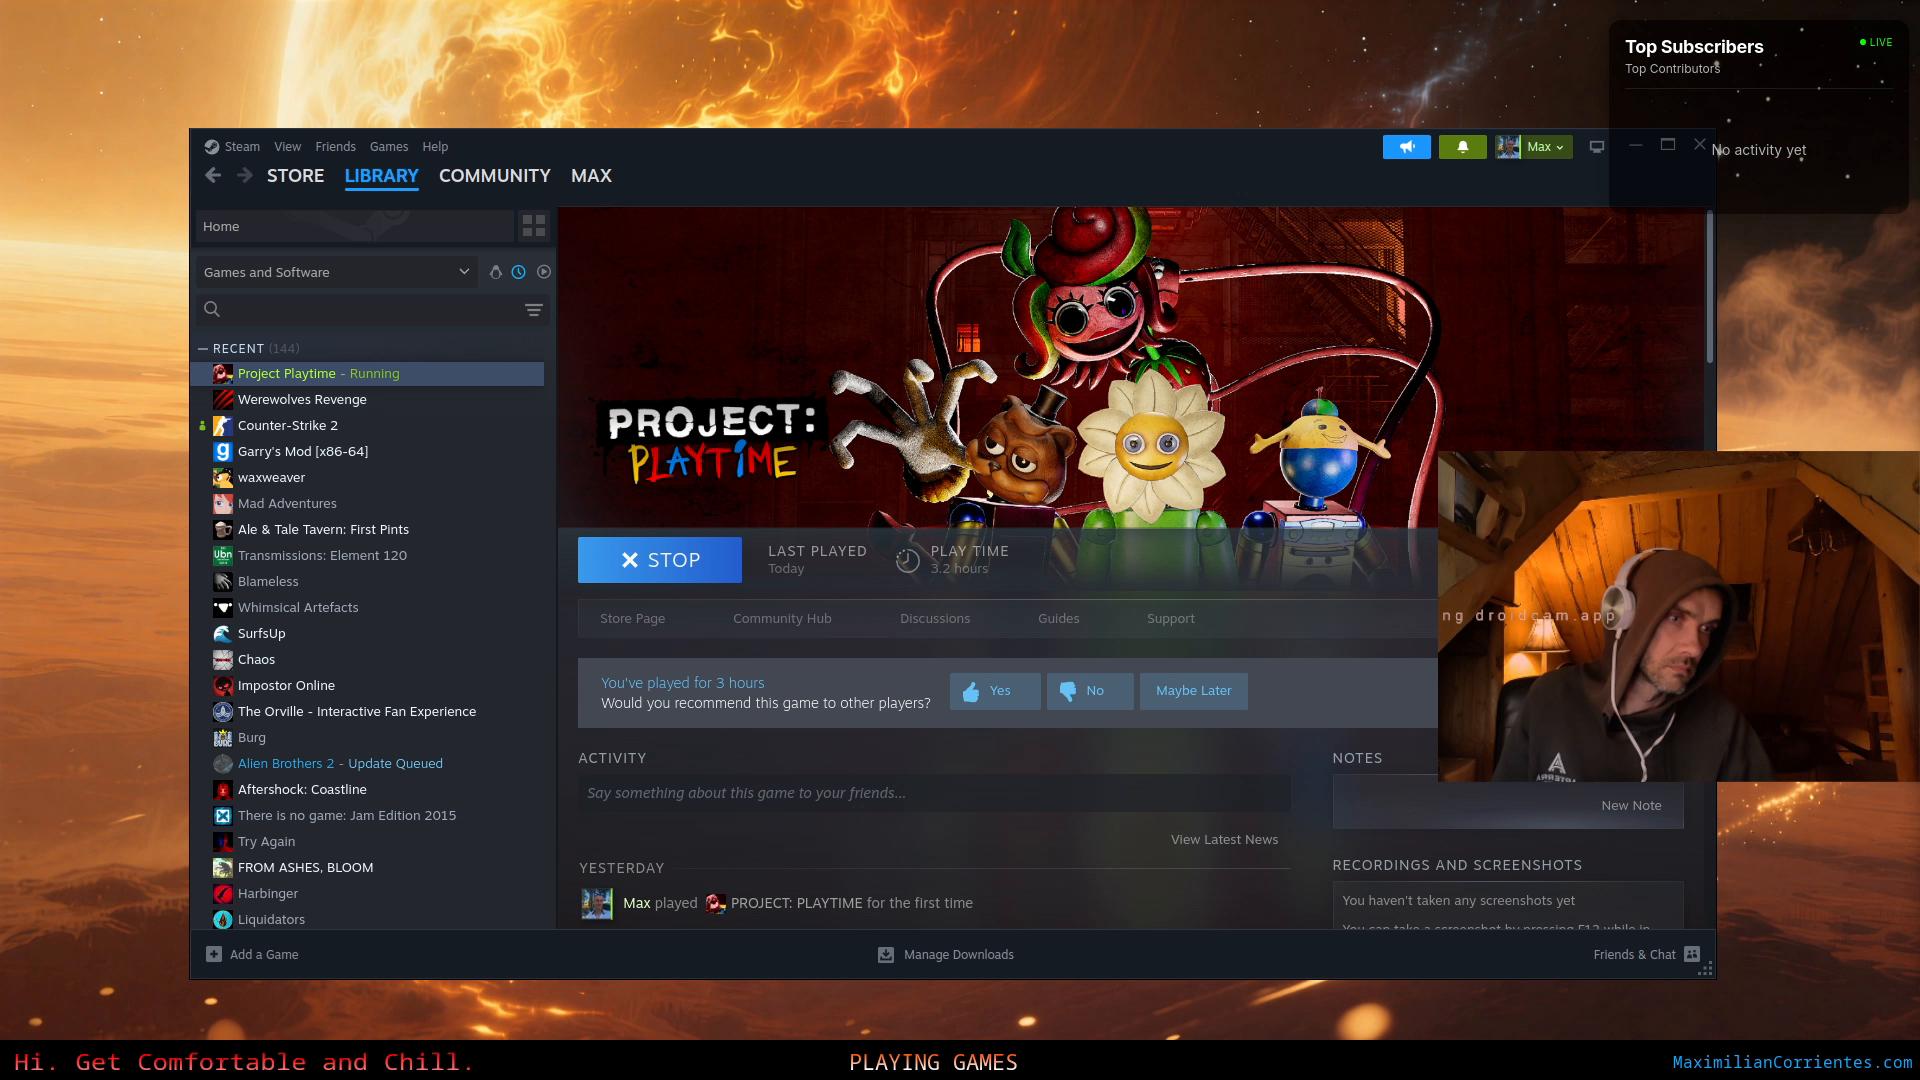Click the thumbs up Yes button
1920x1080 pixels.
[x=995, y=691]
